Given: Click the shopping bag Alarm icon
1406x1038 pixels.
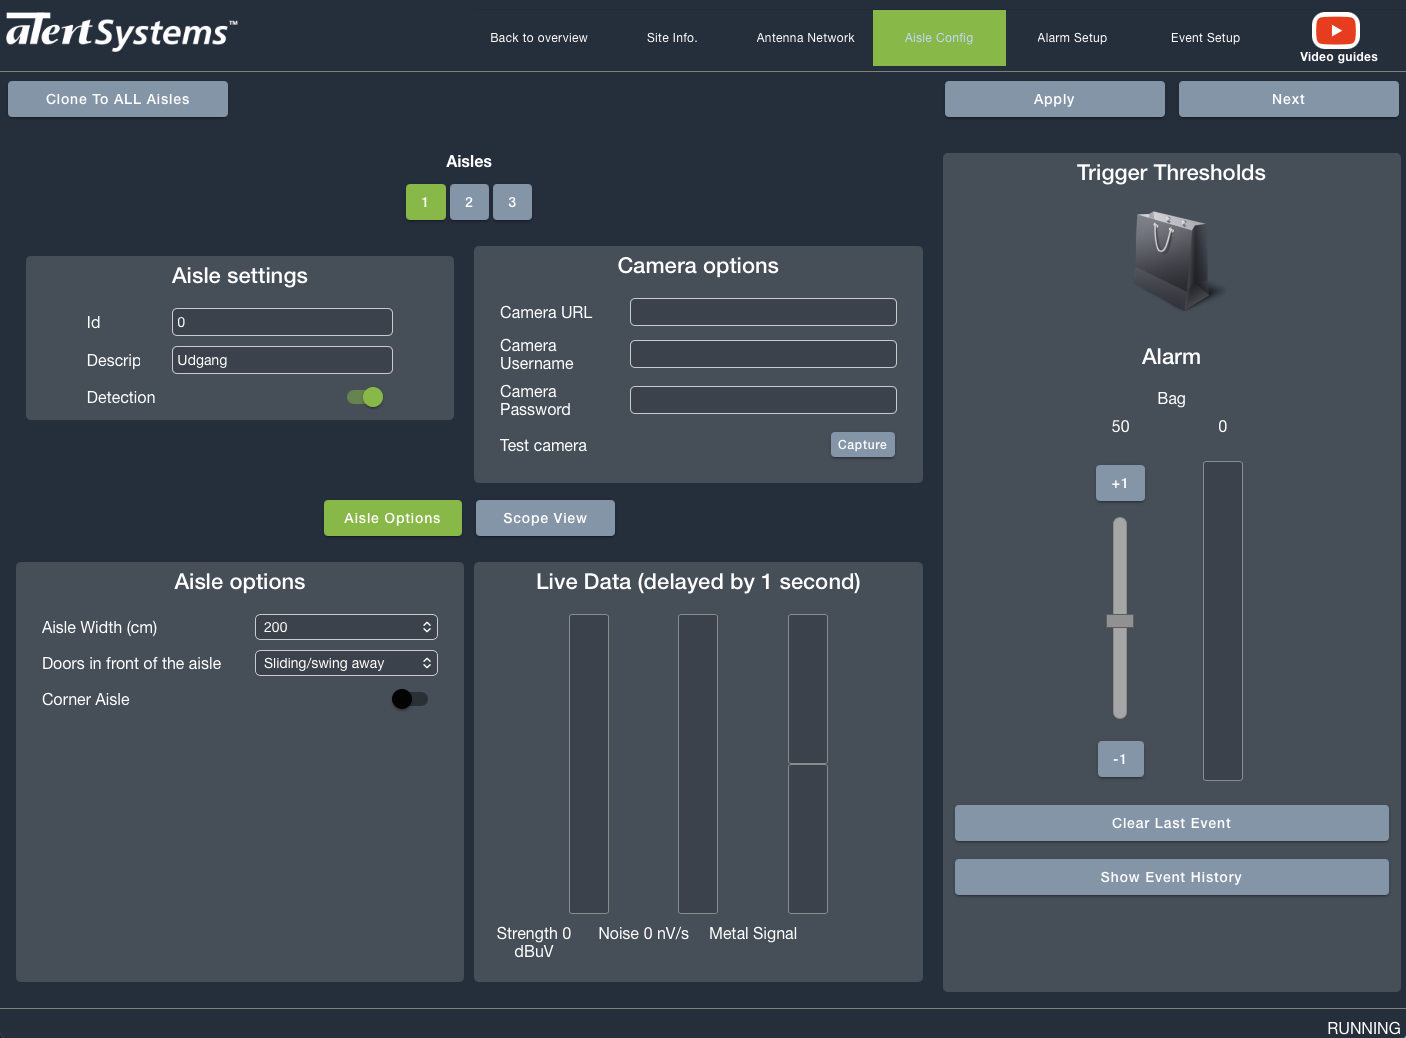Looking at the screenshot, I should [1171, 260].
